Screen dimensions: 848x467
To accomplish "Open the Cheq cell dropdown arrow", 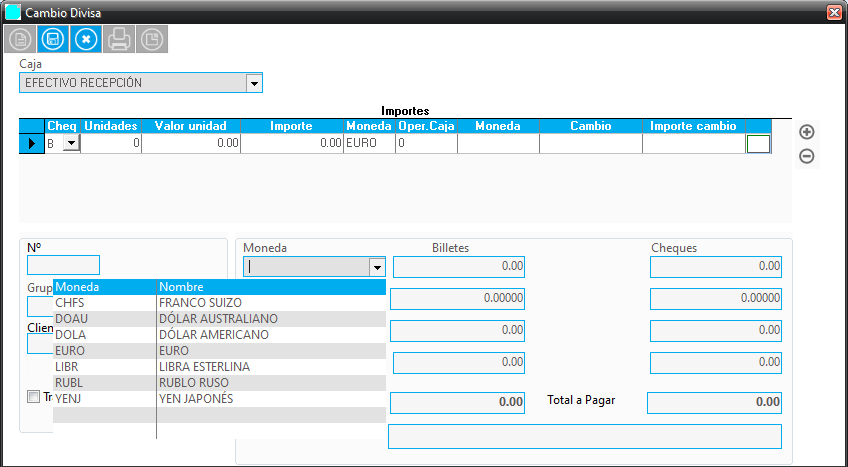I will pyautogui.click(x=71, y=143).
